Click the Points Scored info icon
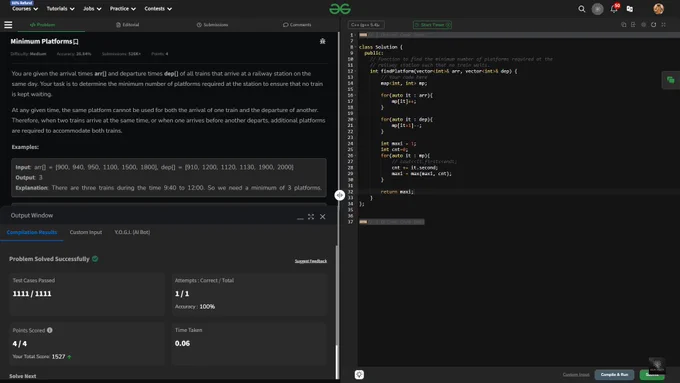The height and width of the screenshot is (383, 680). coord(50,330)
